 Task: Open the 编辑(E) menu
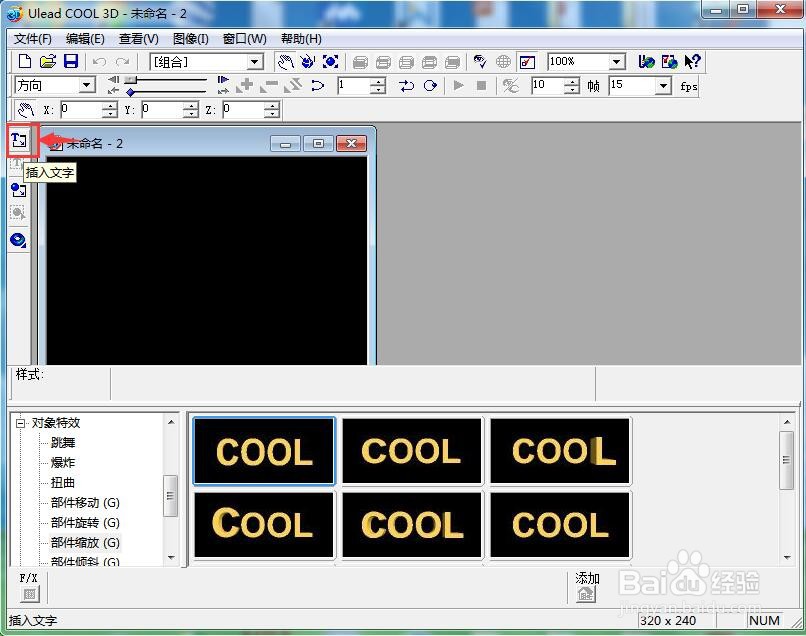tap(85, 39)
